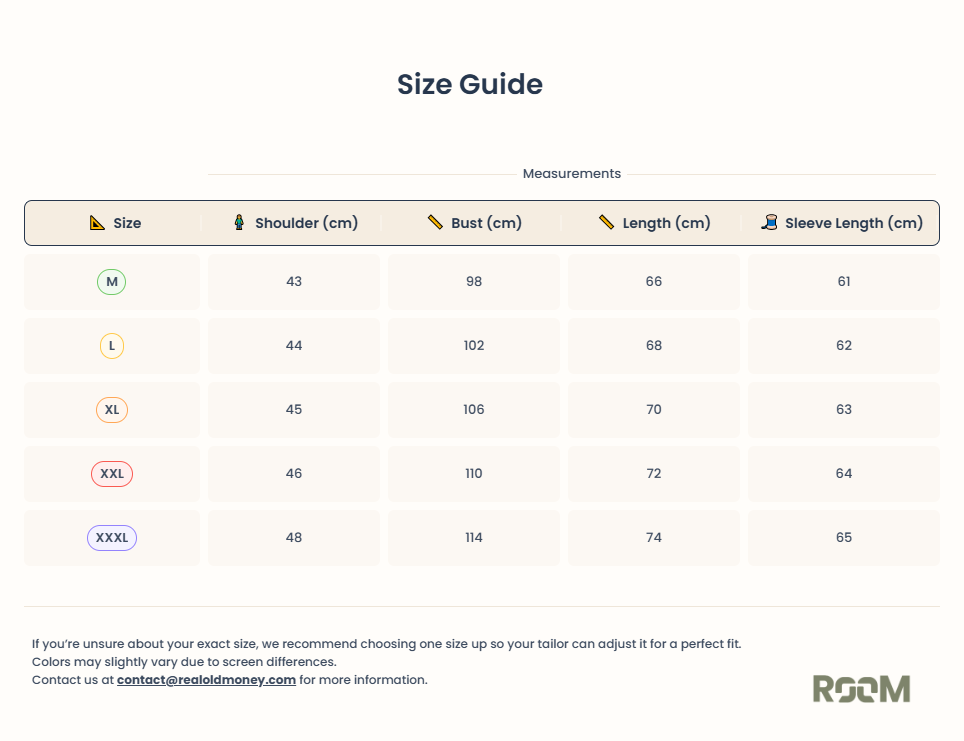Click the 'Colors may slightly vary' note

(x=184, y=662)
